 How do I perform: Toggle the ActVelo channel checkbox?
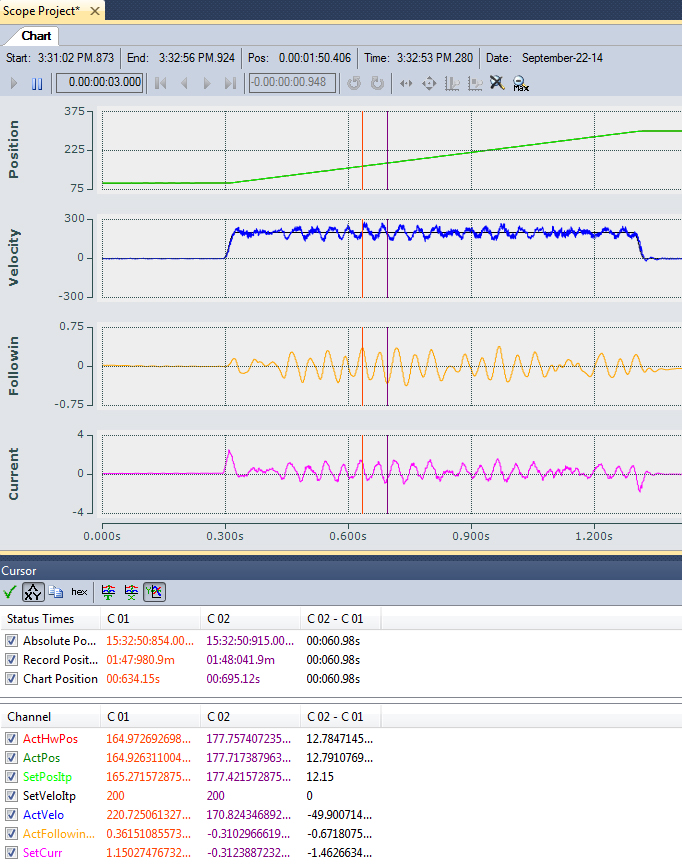(x=11, y=815)
